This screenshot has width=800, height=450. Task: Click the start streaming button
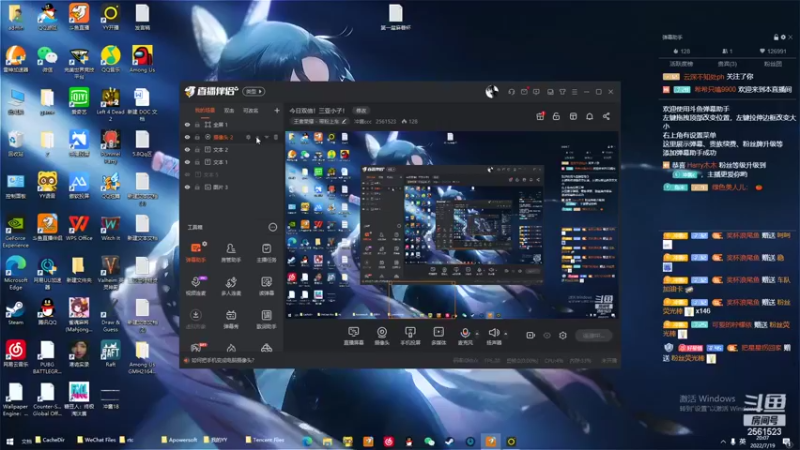point(593,335)
